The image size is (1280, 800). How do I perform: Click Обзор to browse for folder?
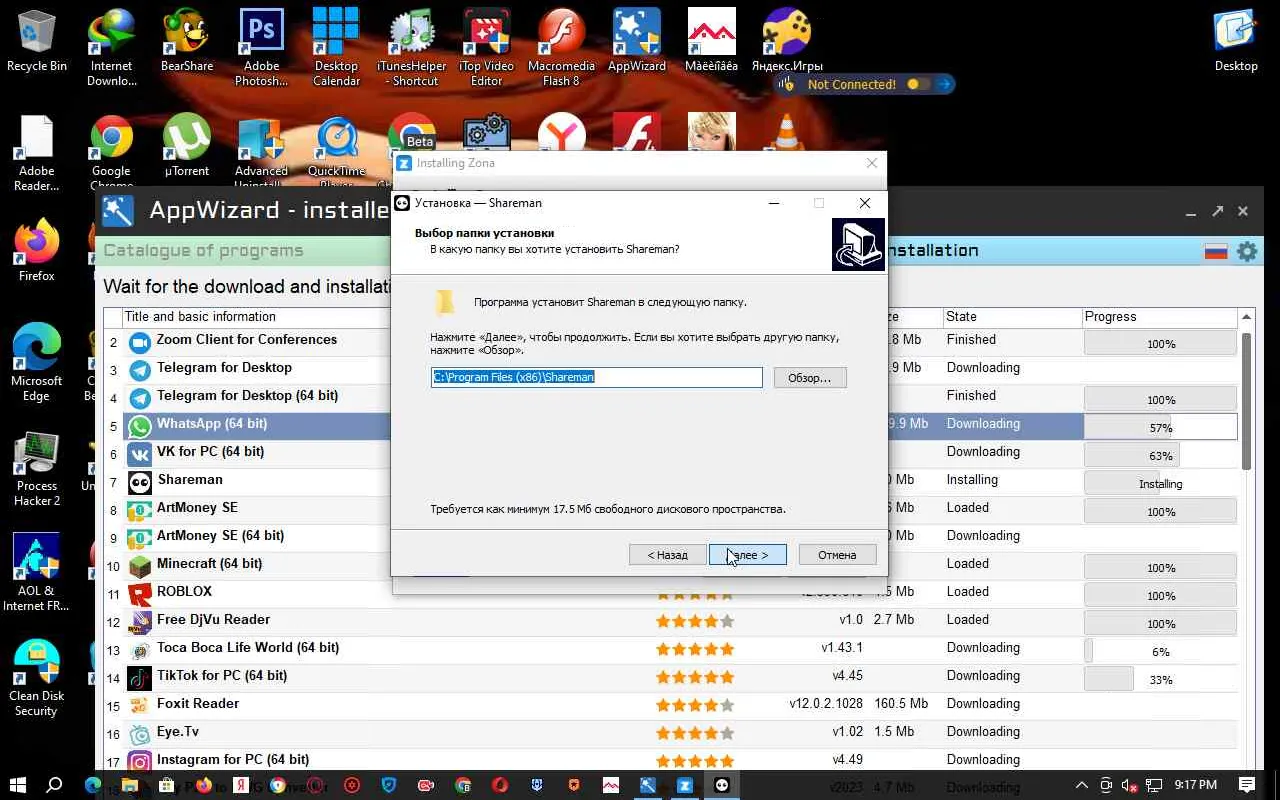point(810,378)
